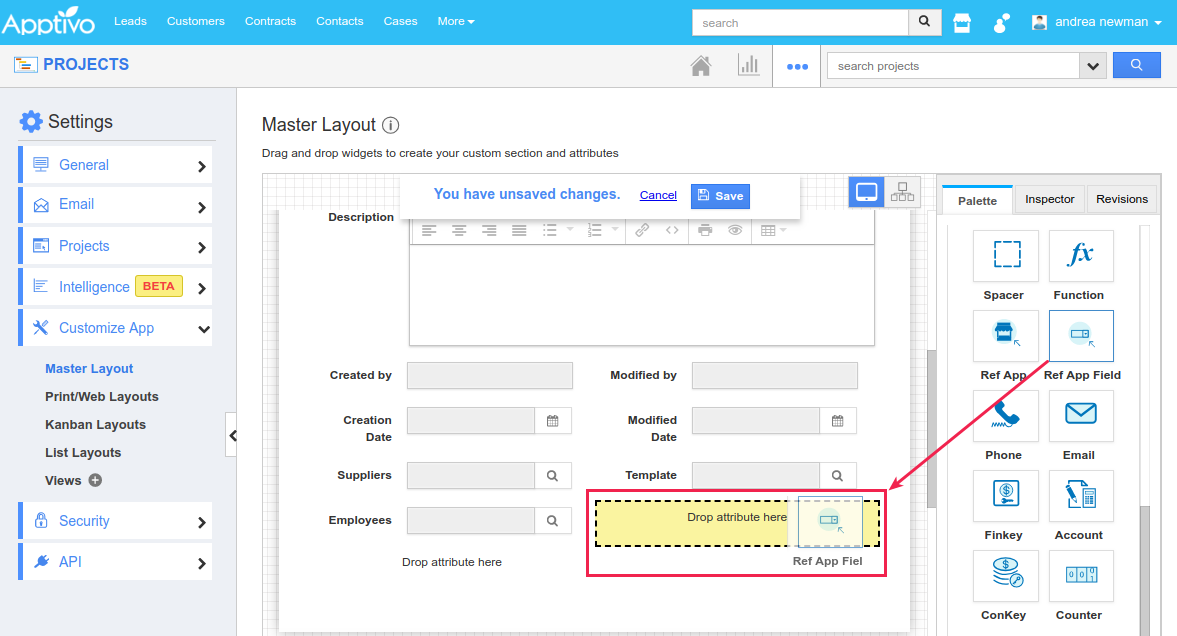Click inside the global search field
The width and height of the screenshot is (1177, 636).
(798, 21)
